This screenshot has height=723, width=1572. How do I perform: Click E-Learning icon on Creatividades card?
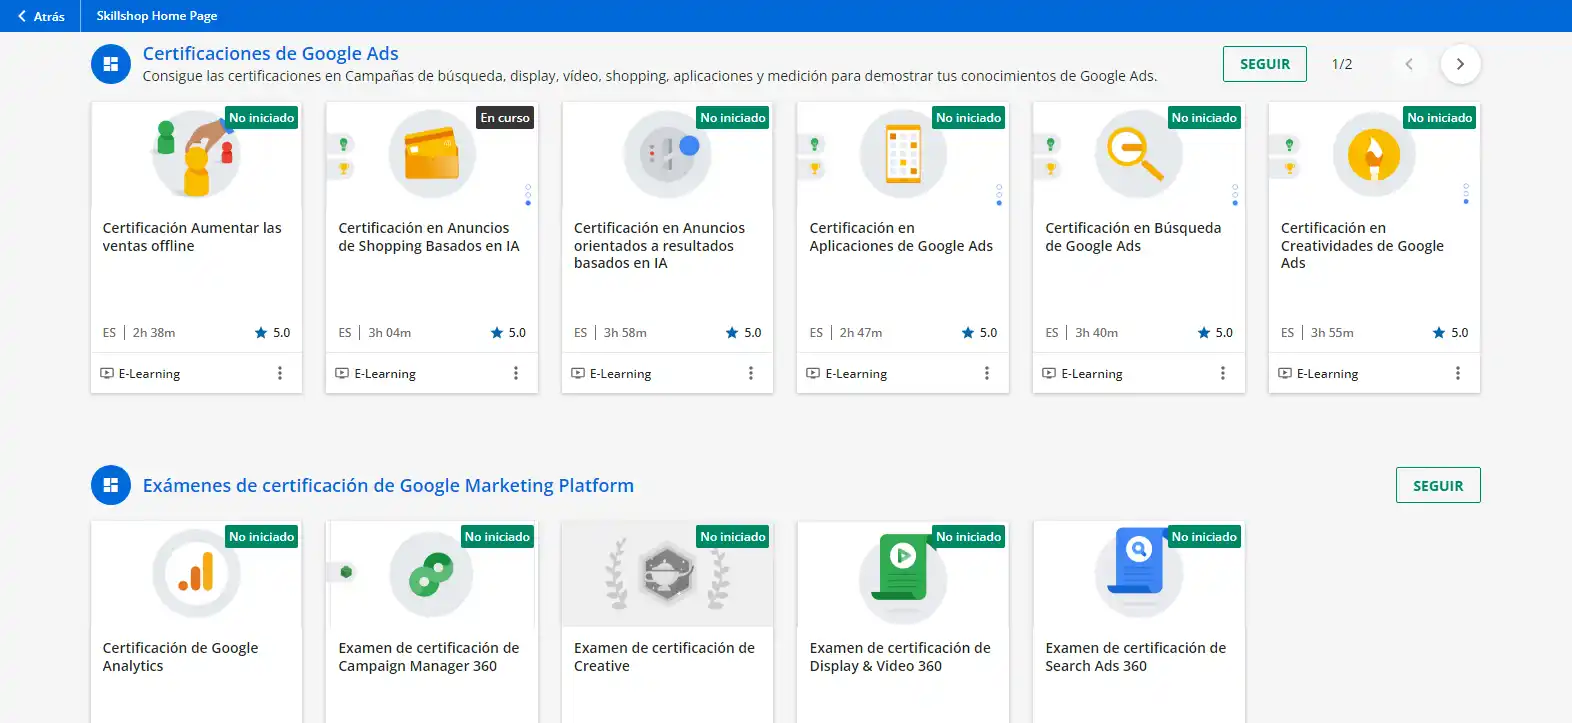(x=1285, y=374)
